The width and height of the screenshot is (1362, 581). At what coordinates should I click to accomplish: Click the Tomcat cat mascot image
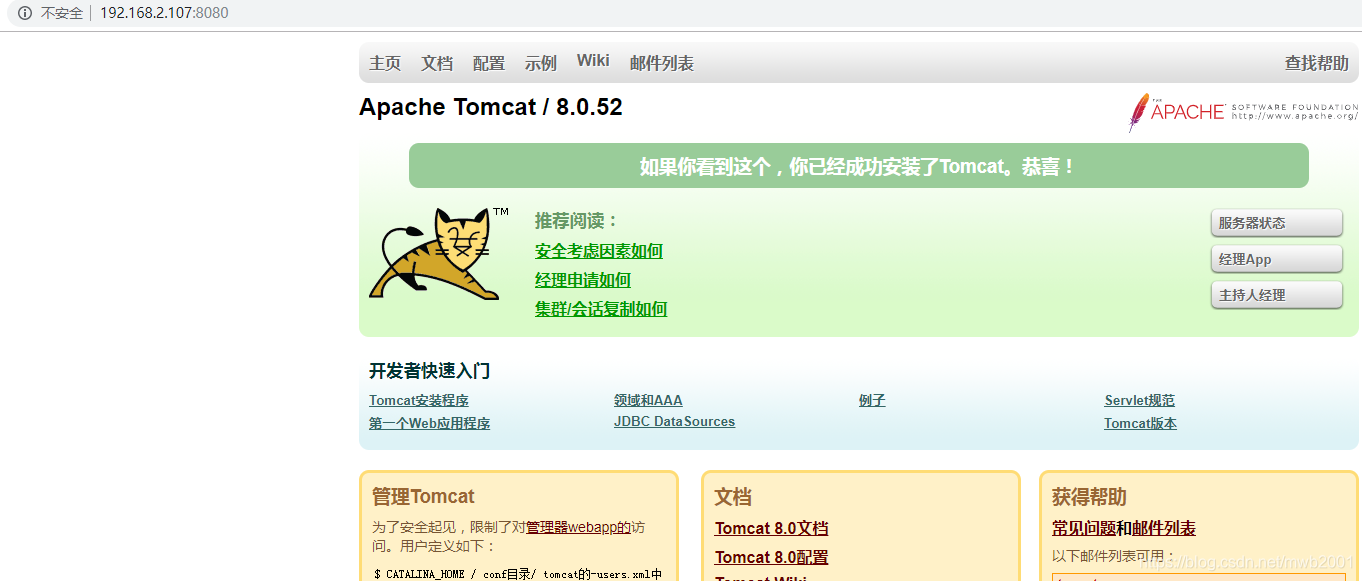pyautogui.click(x=438, y=253)
